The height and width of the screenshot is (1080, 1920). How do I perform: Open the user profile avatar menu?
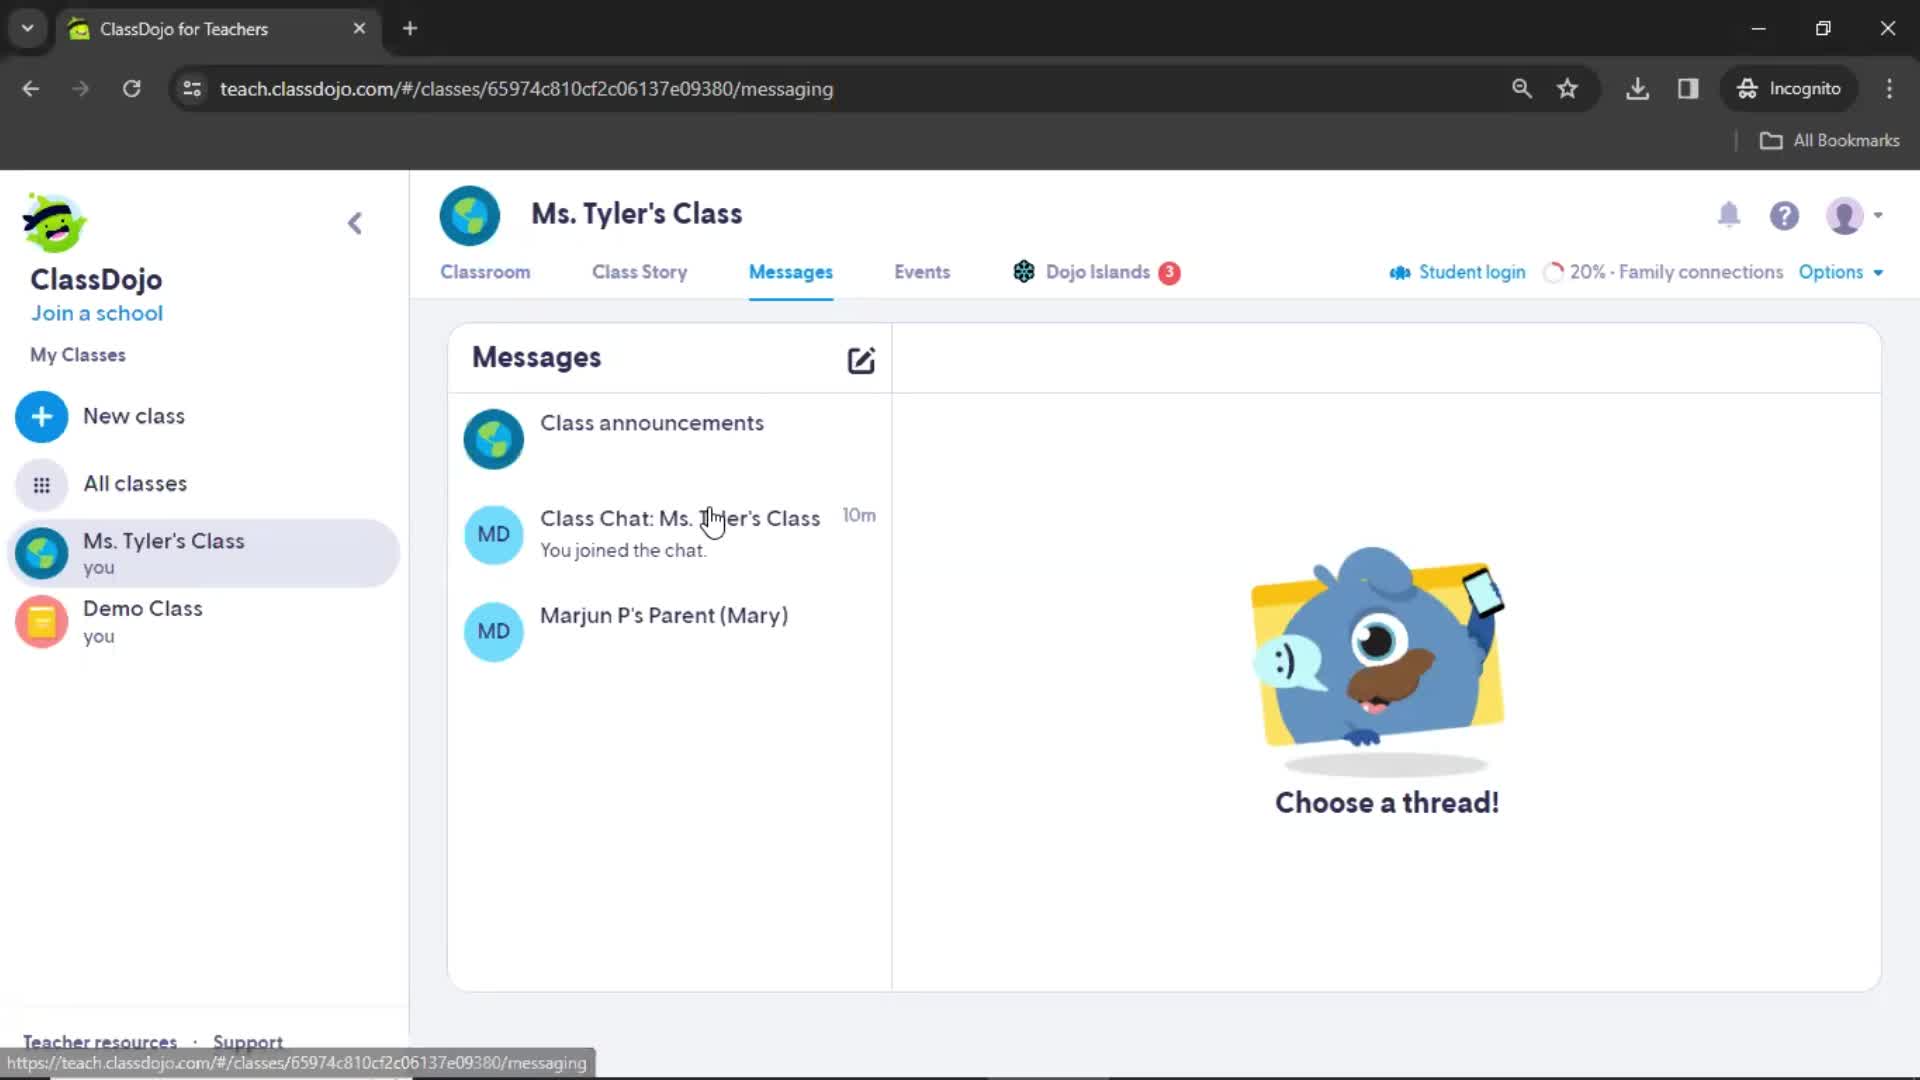click(1854, 215)
